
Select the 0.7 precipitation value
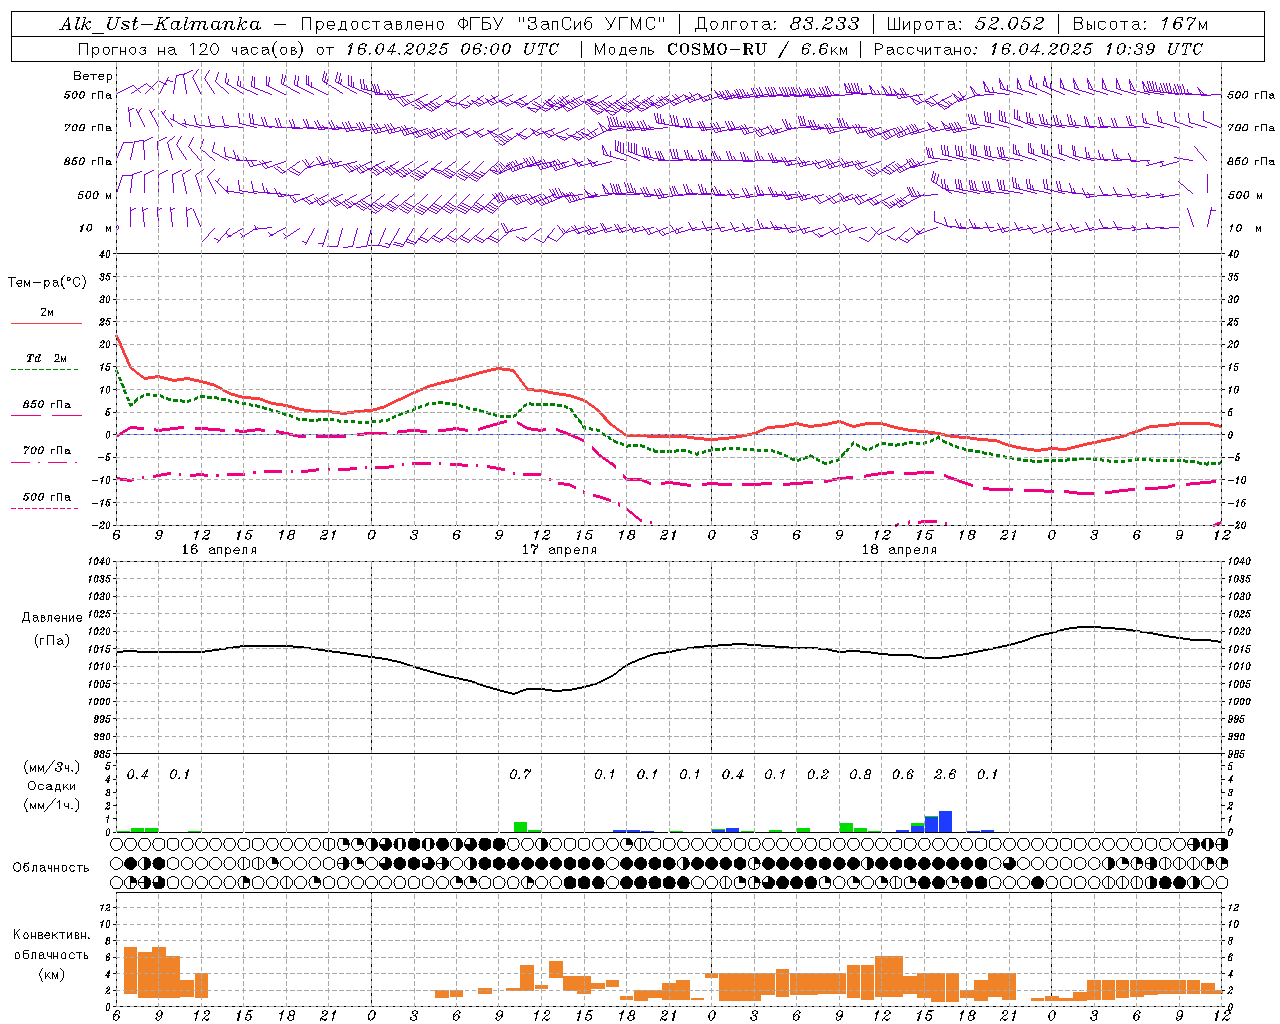[520, 775]
